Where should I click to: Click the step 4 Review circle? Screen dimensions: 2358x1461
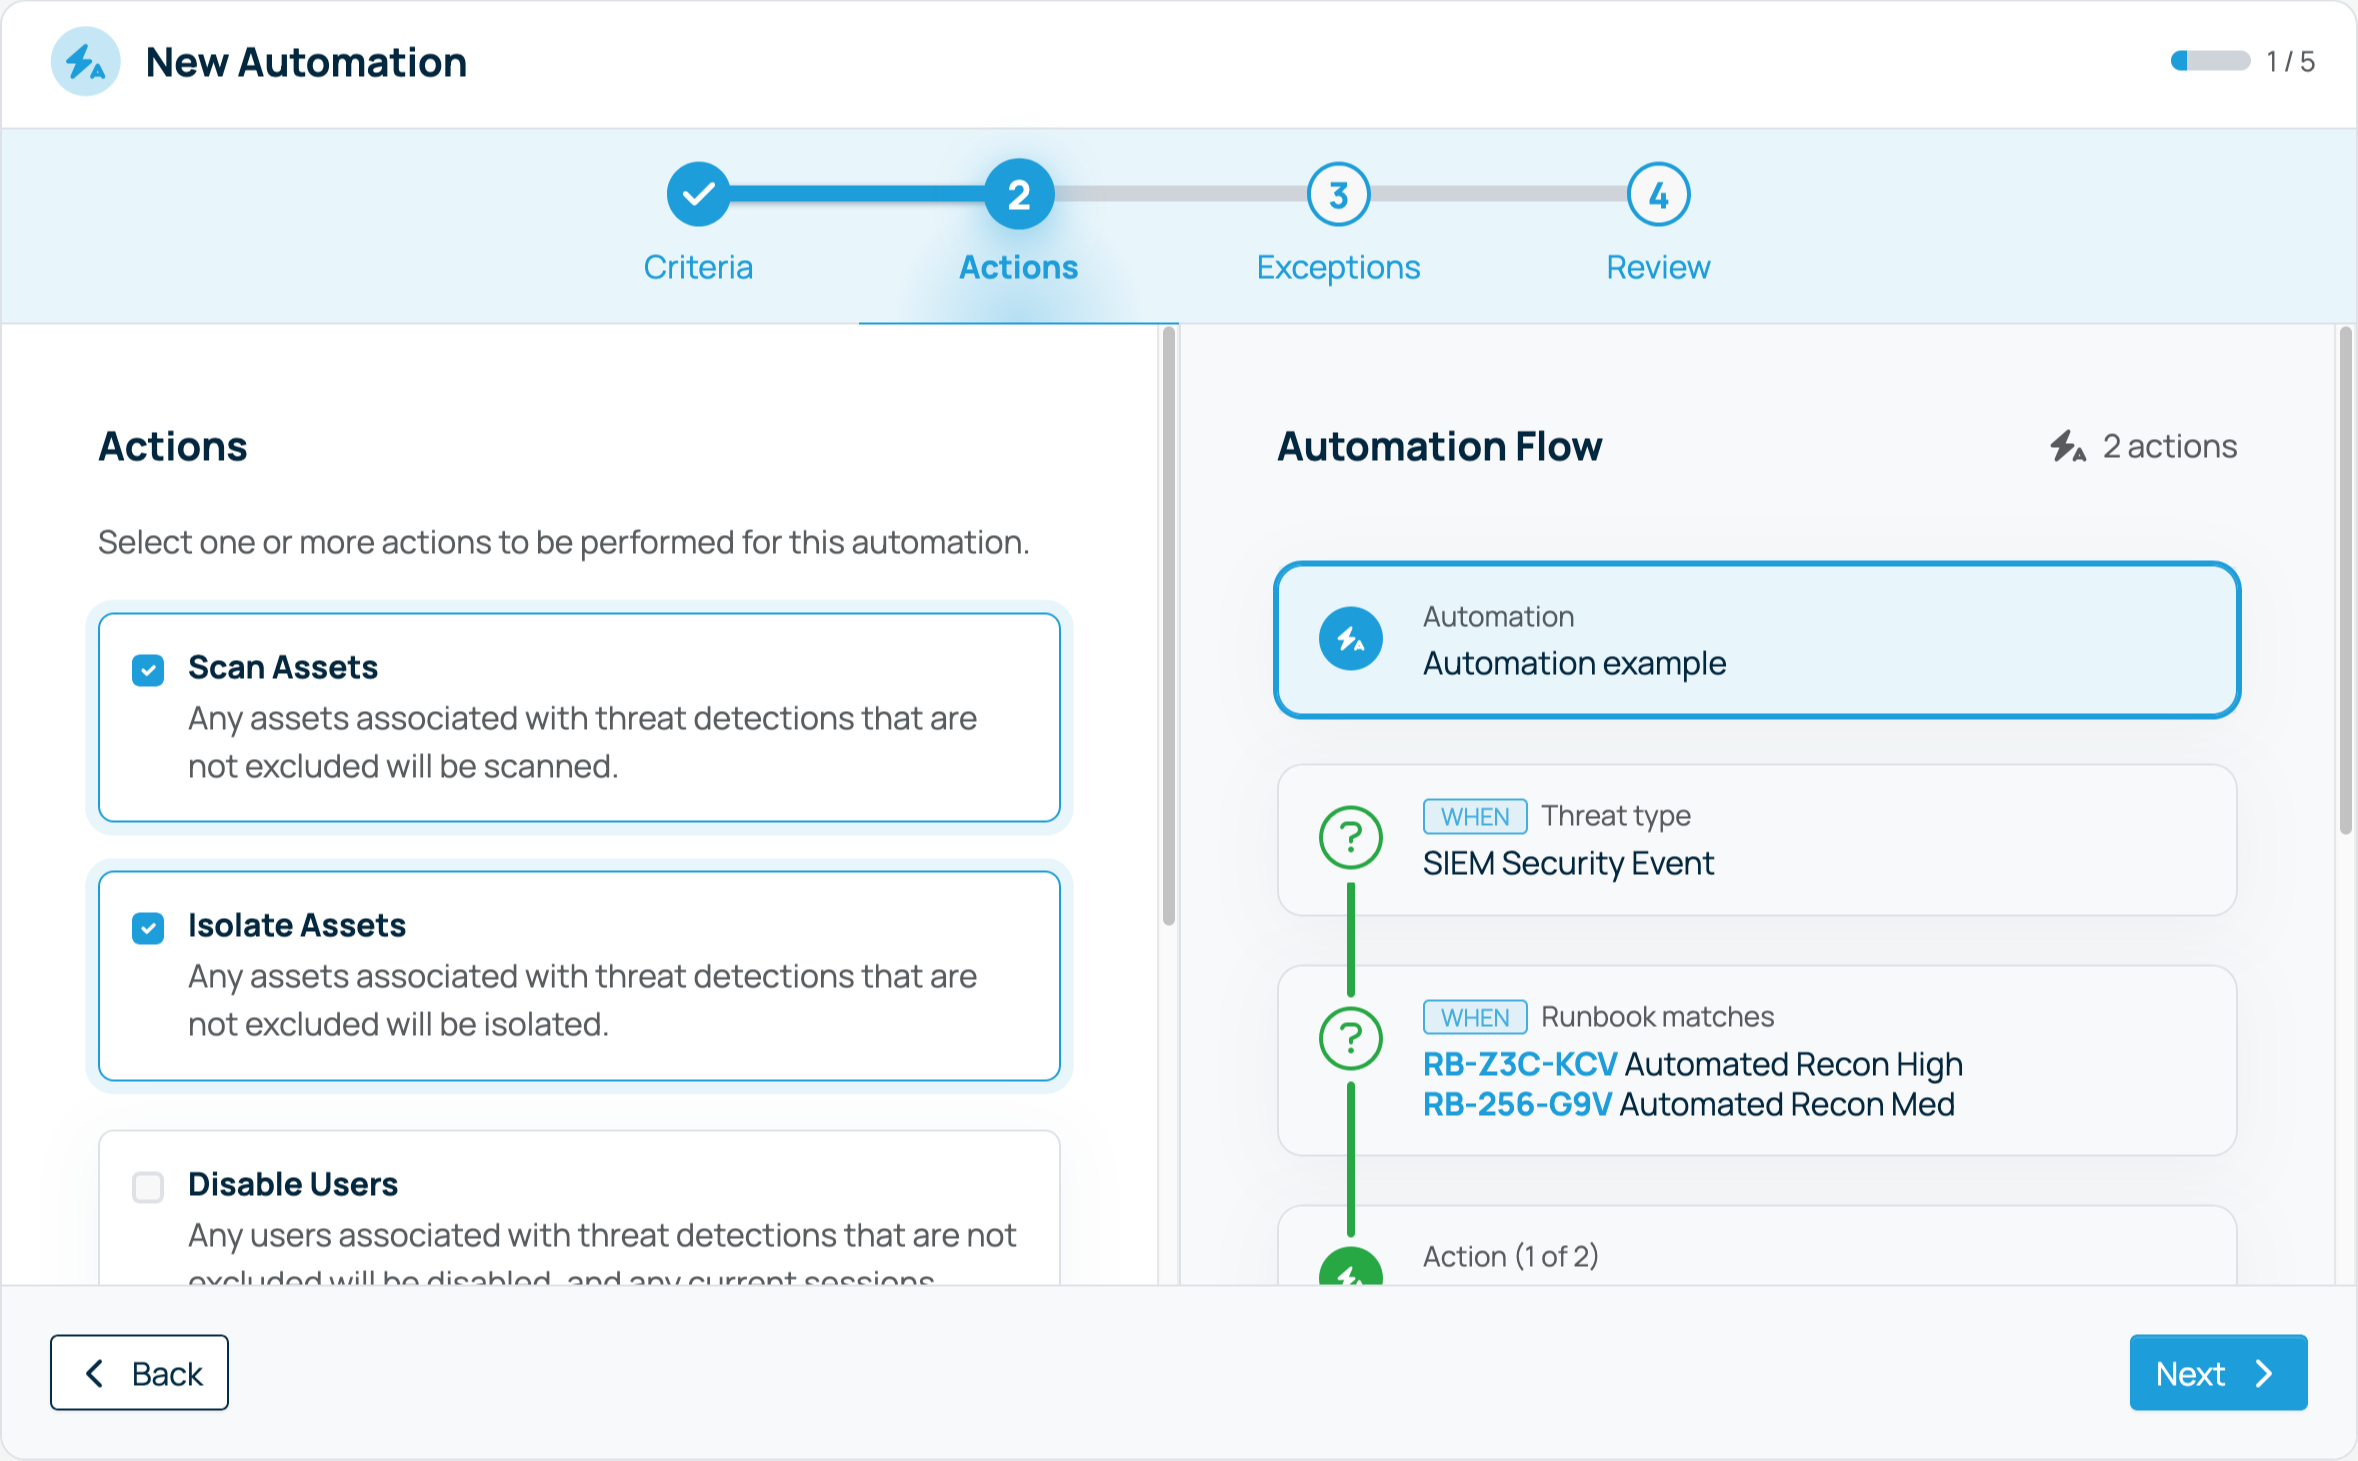[1658, 194]
